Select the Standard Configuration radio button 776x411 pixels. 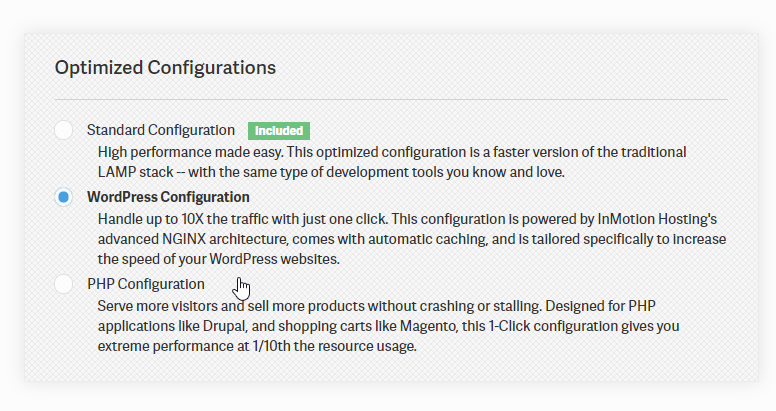[64, 130]
